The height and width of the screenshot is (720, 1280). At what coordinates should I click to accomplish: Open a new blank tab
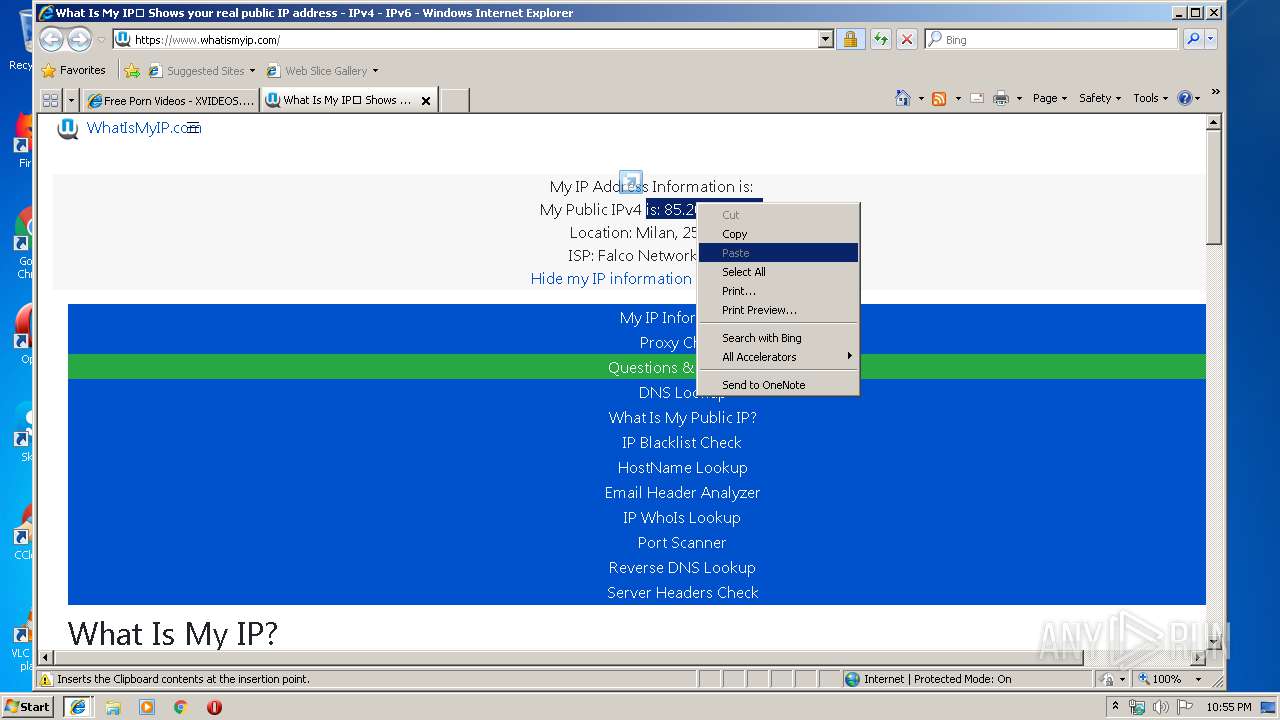pos(455,100)
